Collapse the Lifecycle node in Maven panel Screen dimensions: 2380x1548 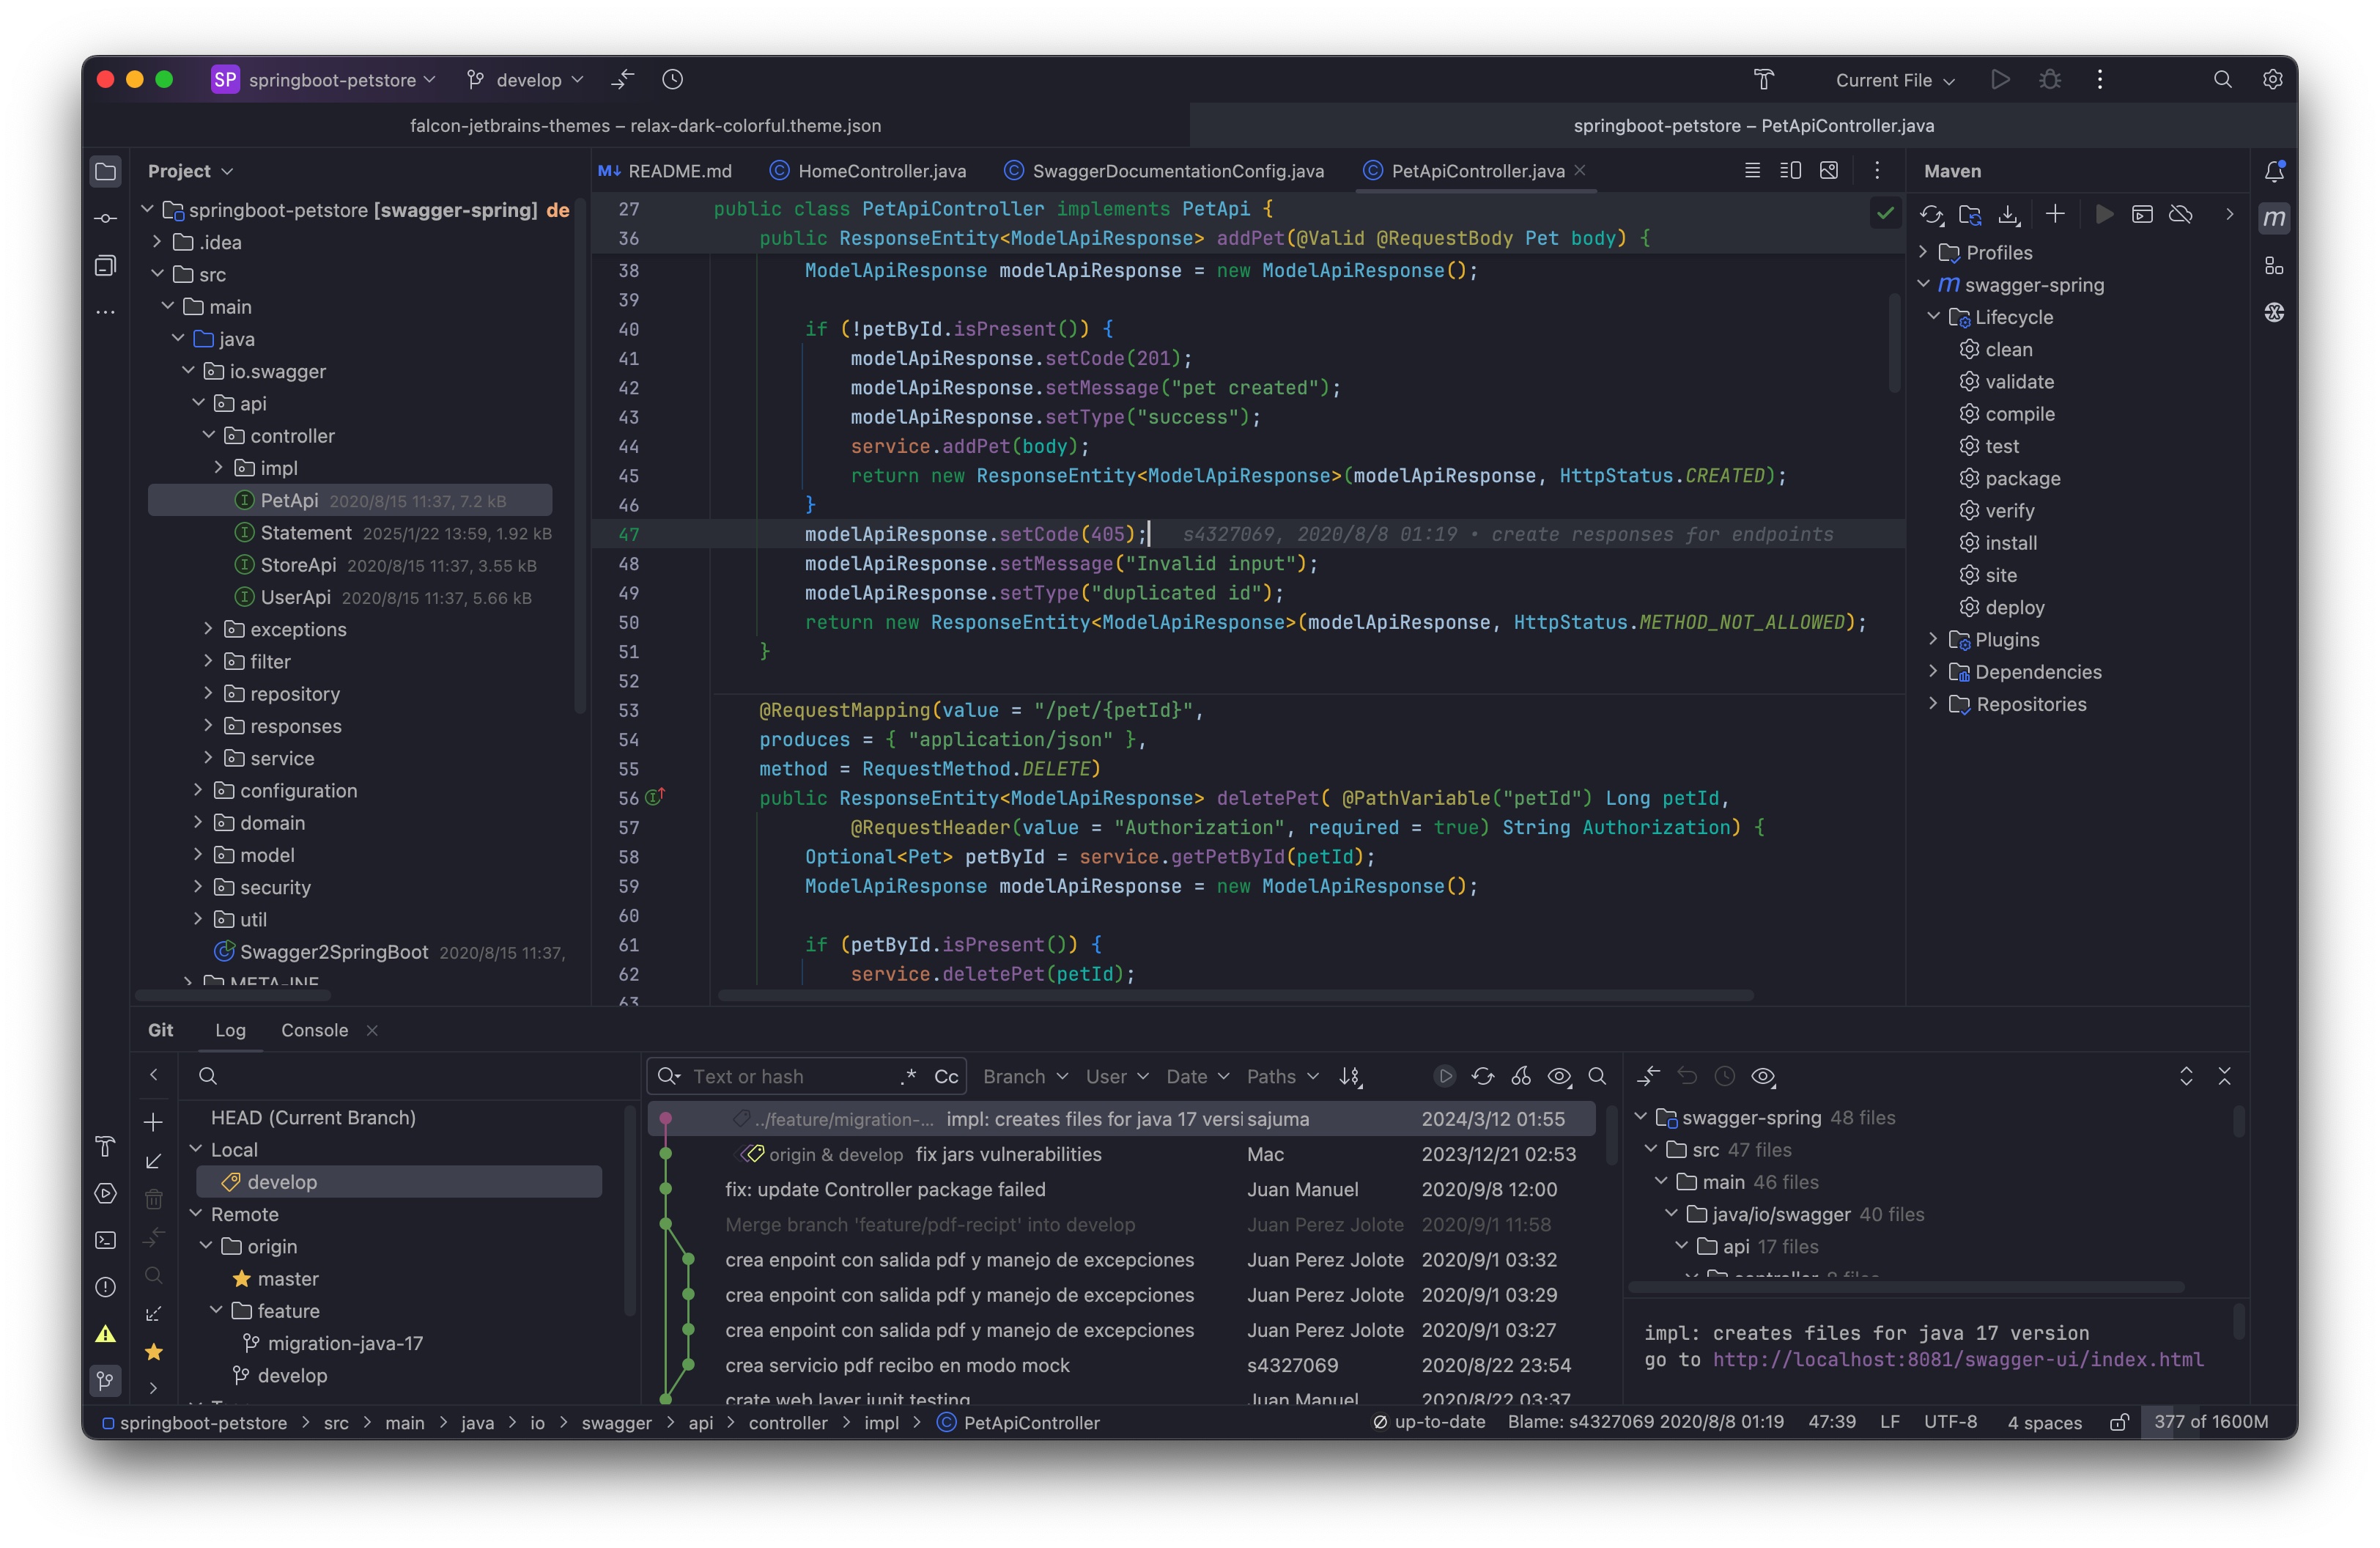coord(1934,317)
